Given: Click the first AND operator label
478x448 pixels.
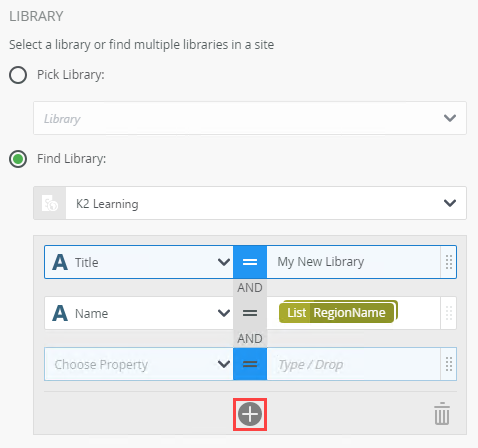Looking at the screenshot, I should [250, 287].
